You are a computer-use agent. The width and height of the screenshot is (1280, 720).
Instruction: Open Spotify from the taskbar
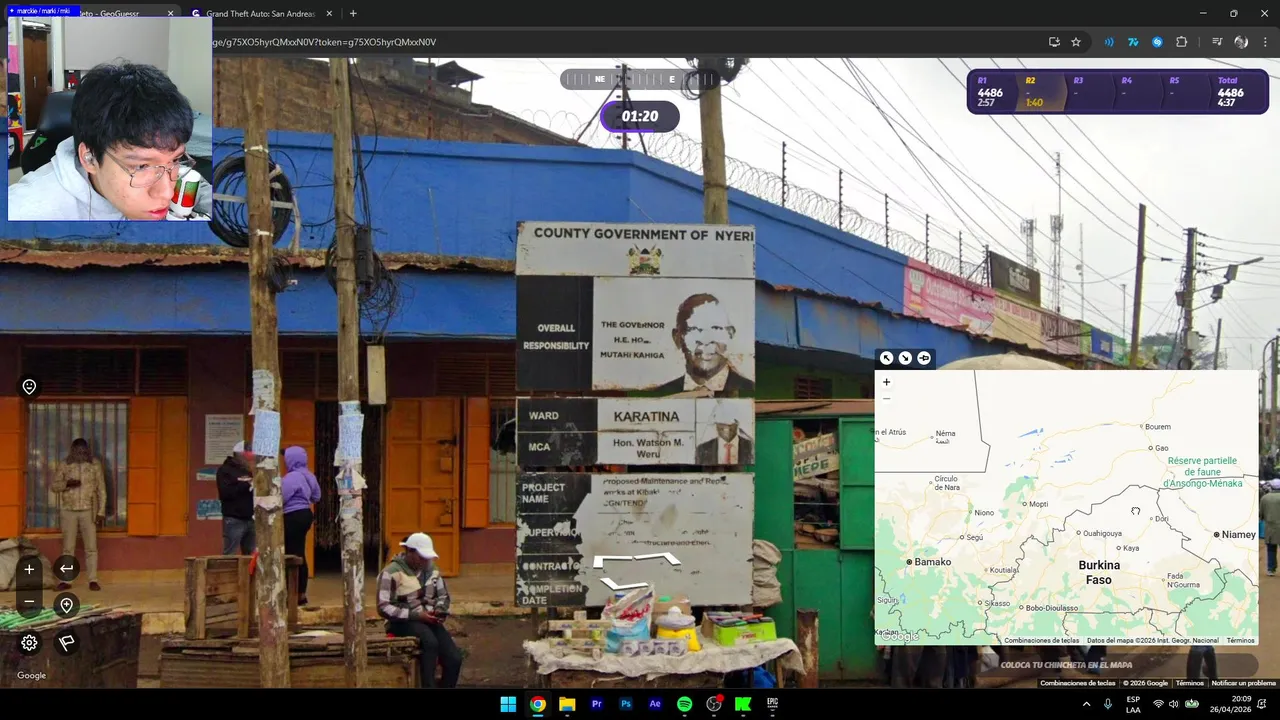pos(684,704)
